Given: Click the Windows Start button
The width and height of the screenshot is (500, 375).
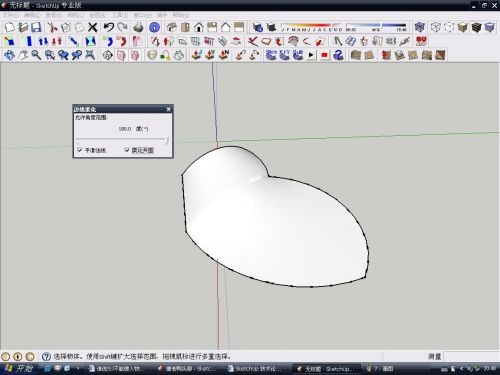Looking at the screenshot, I should (19, 368).
